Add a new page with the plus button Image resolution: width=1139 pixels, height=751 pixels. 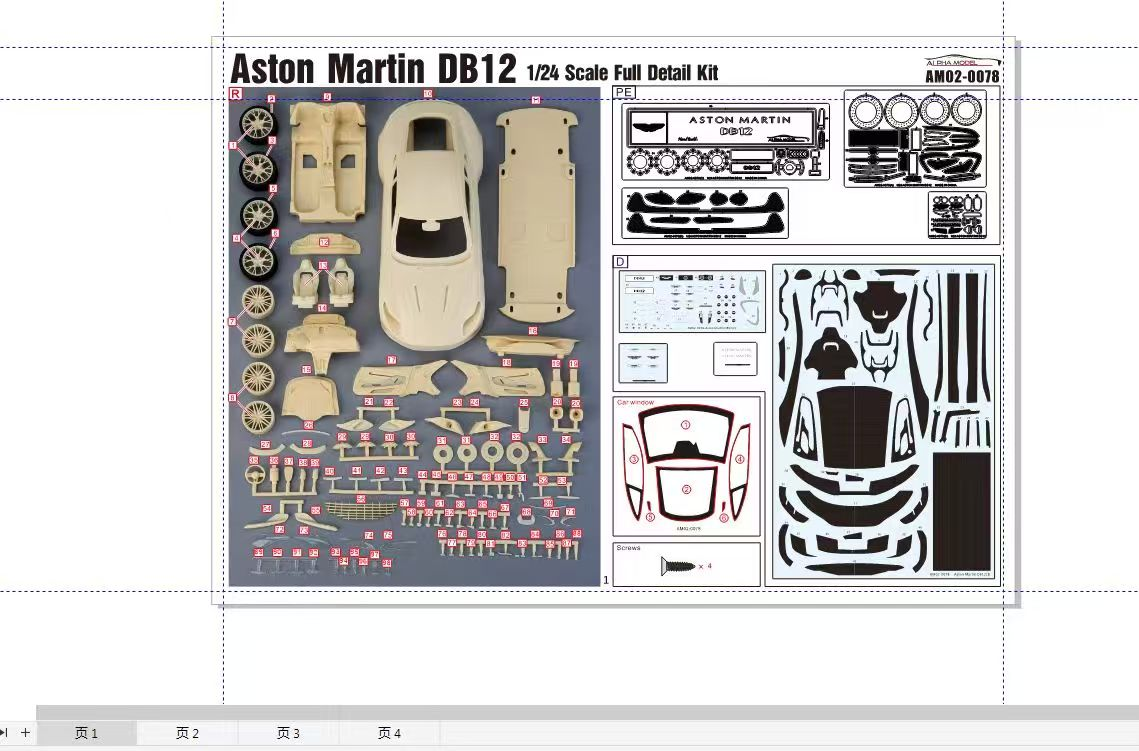pyautogui.click(x=25, y=733)
